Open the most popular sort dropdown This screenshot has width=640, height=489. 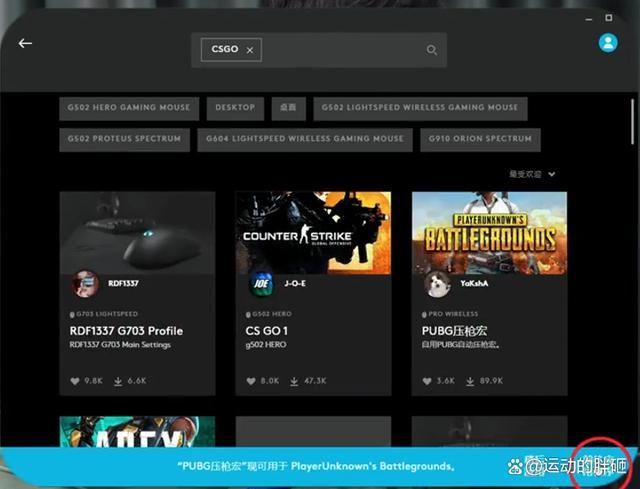(532, 174)
